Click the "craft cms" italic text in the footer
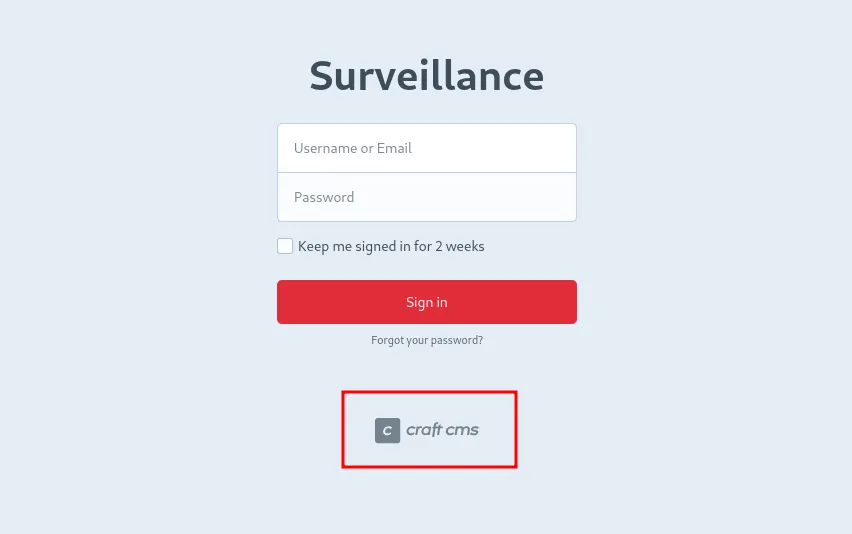This screenshot has width=852, height=534. [442, 430]
